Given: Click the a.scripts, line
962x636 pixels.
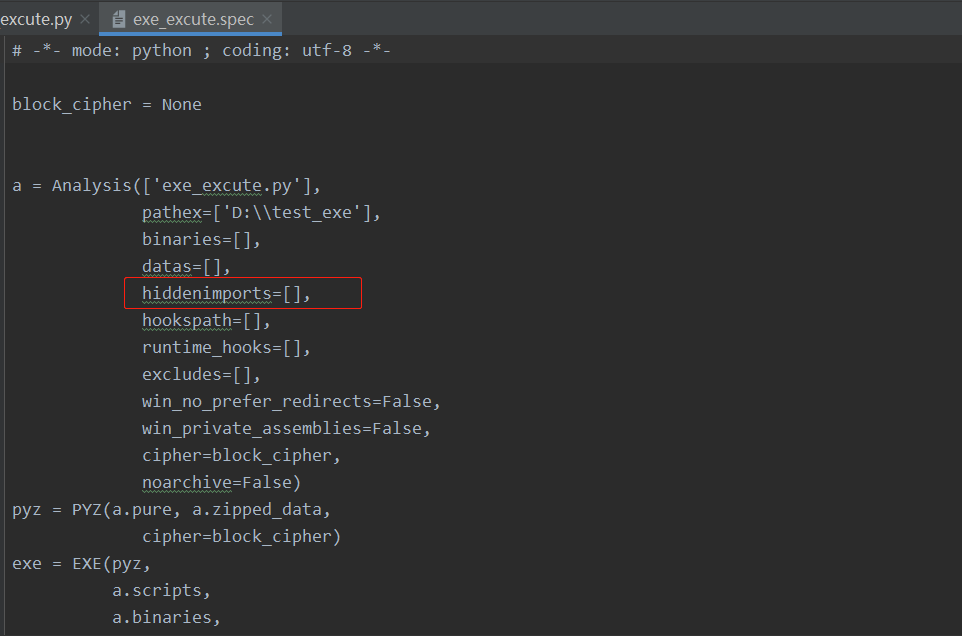Looking at the screenshot, I should [161, 590].
